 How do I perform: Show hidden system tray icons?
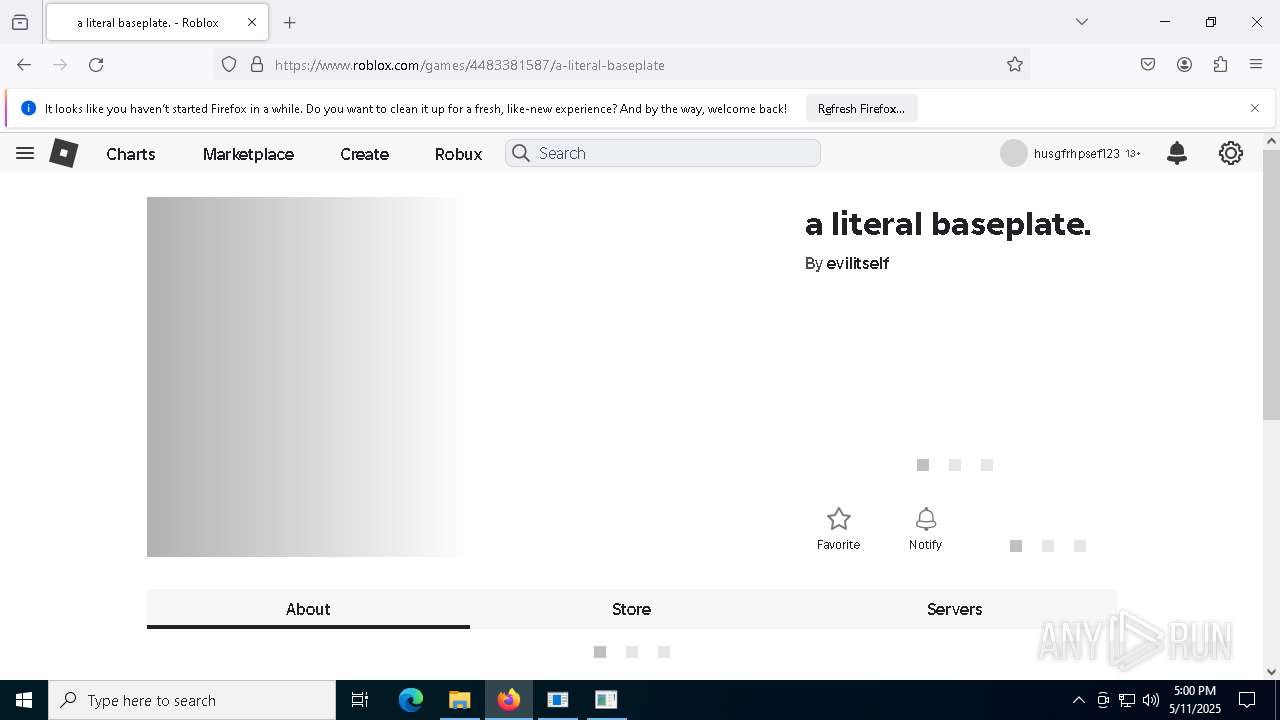tap(1078, 700)
